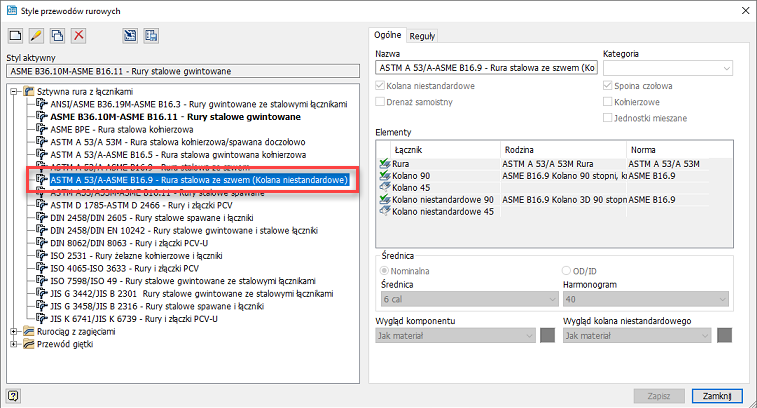Screen dimensions: 757x408
Task: Click component appearance color swatch
Action: coord(547,335)
